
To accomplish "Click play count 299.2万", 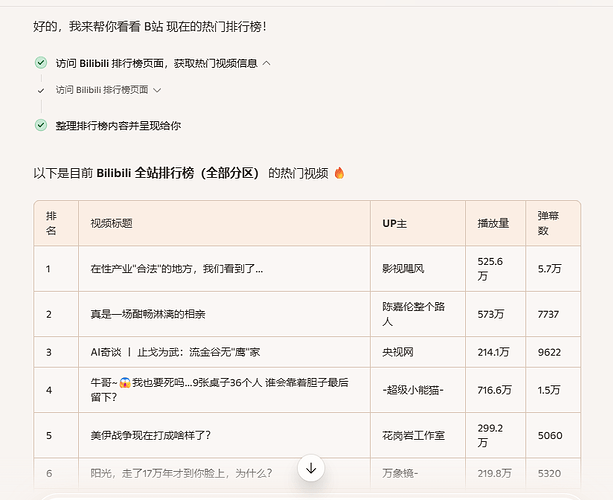I will point(490,435).
